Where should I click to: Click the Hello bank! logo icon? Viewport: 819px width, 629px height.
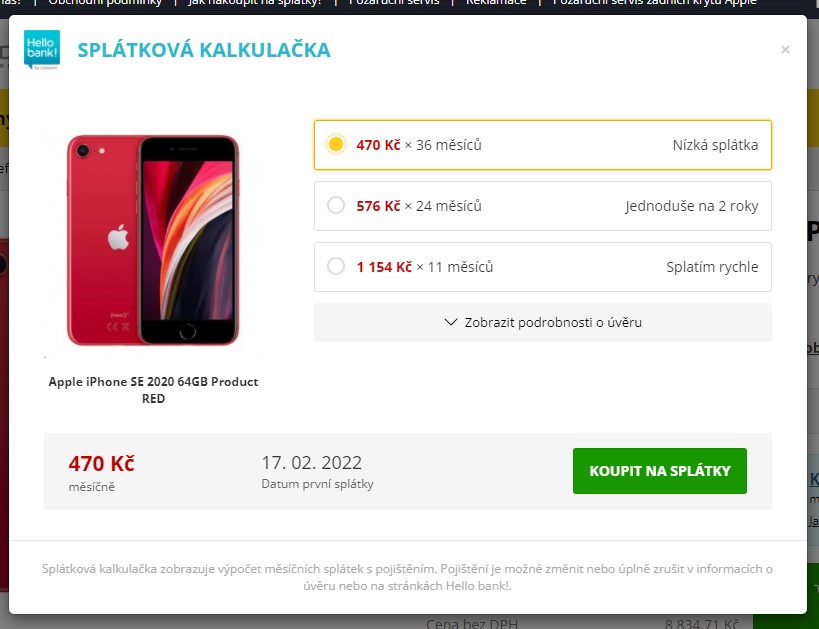(42, 50)
